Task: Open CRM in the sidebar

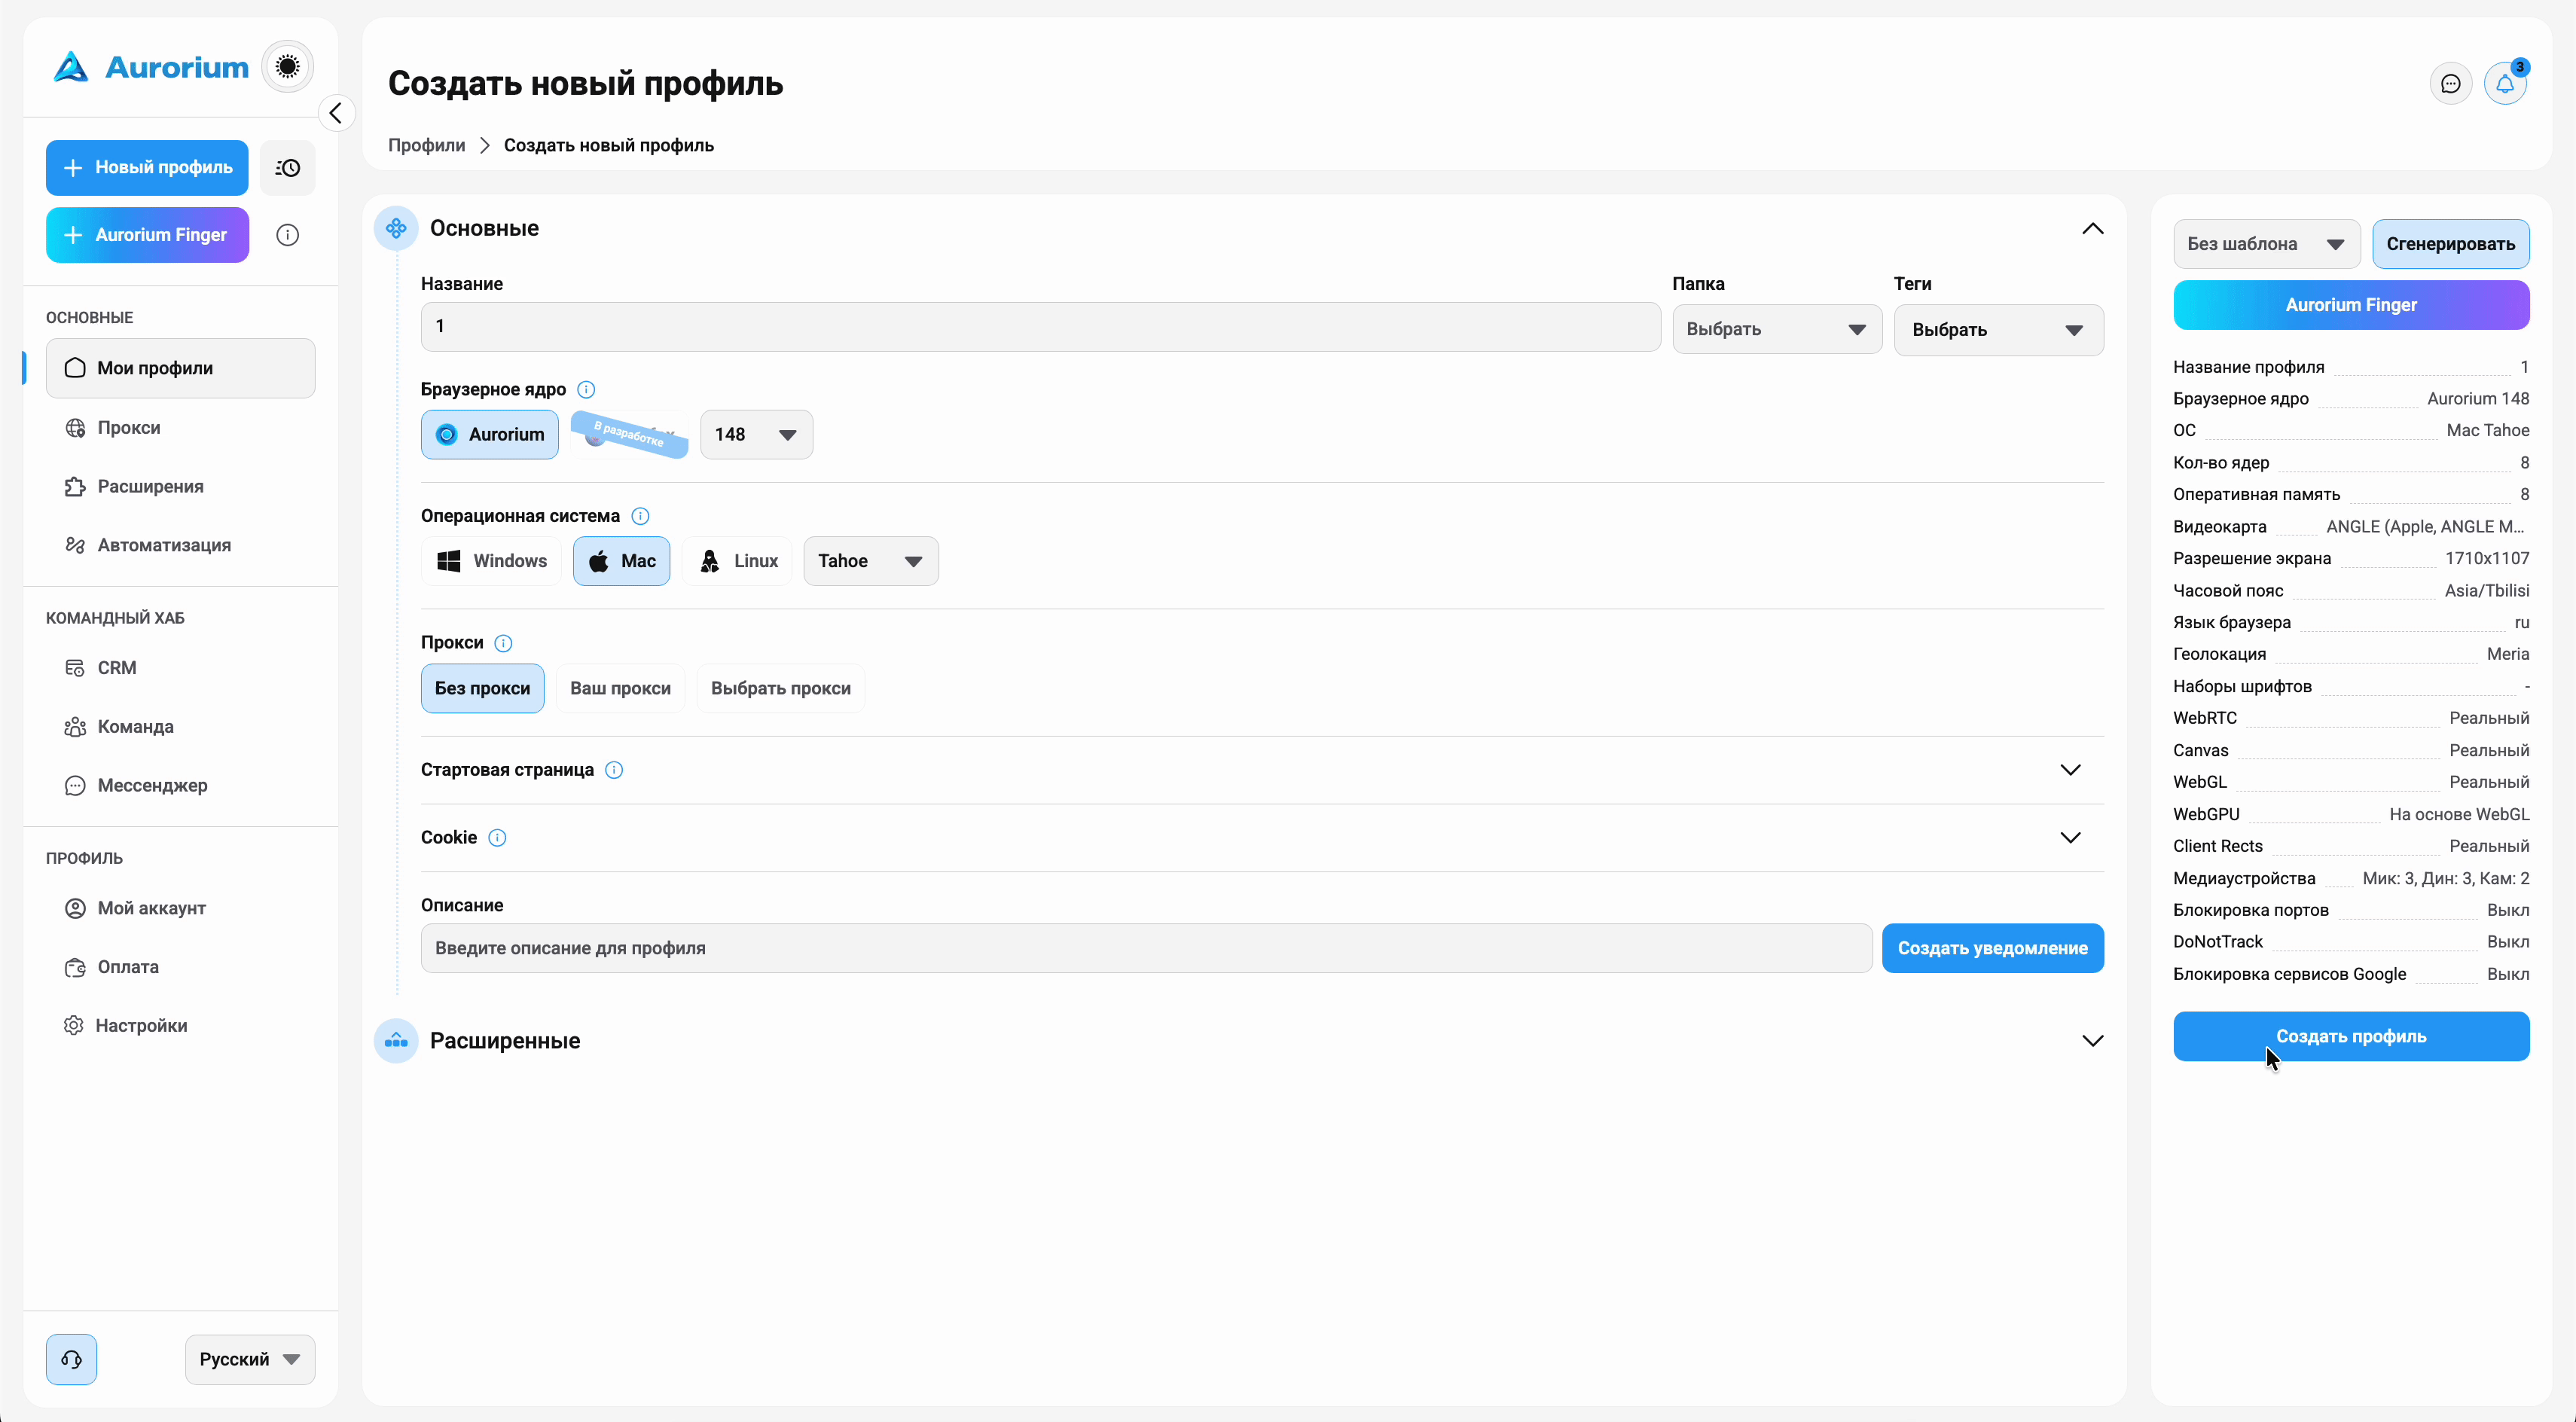Action: click(181, 668)
